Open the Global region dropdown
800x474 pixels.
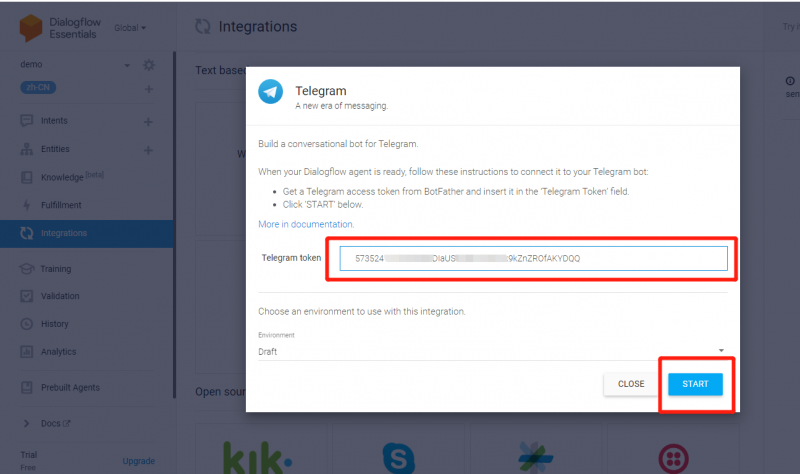pyautogui.click(x=130, y=28)
